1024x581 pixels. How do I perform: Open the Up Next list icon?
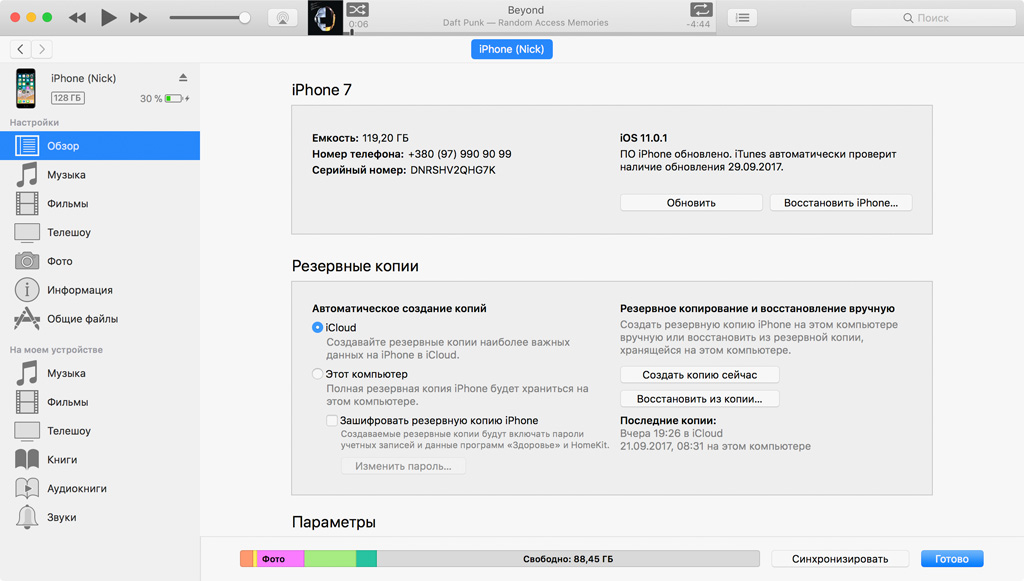743,18
